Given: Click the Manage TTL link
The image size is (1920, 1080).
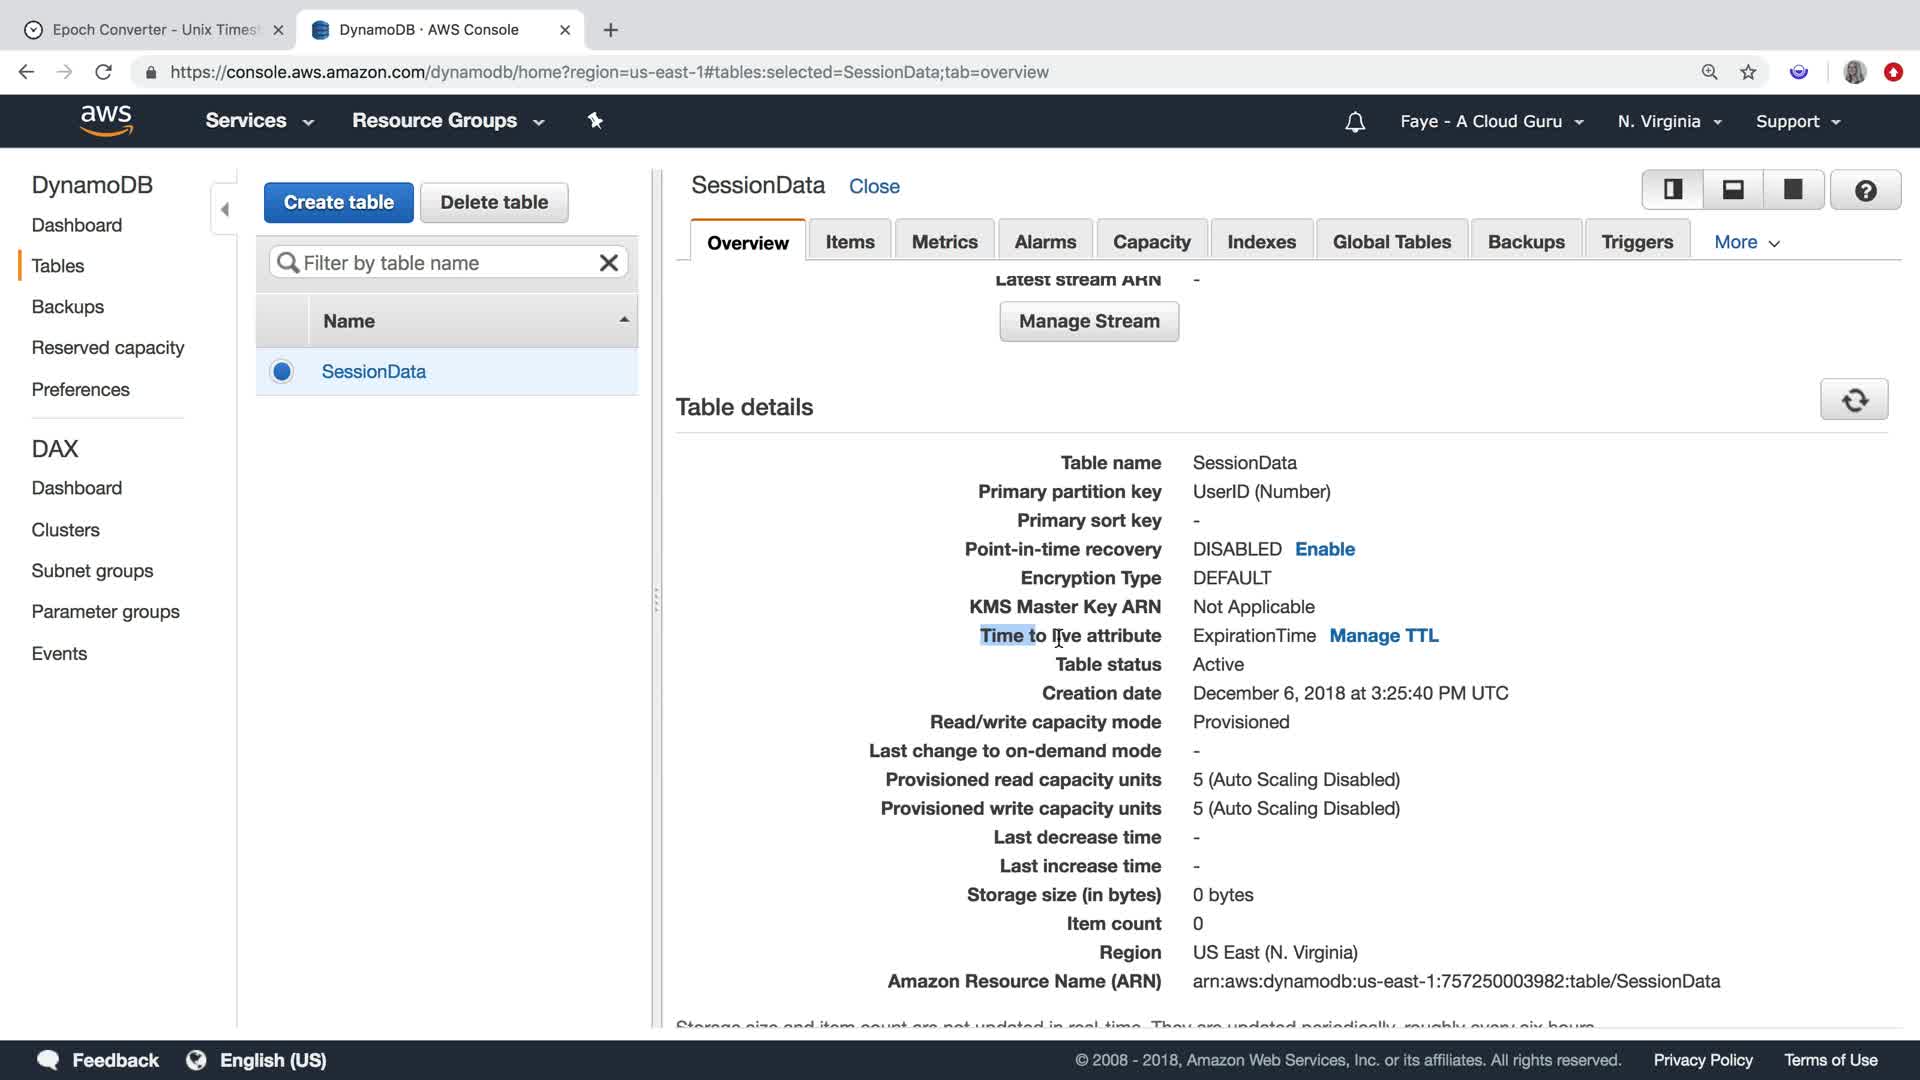Looking at the screenshot, I should 1383,636.
